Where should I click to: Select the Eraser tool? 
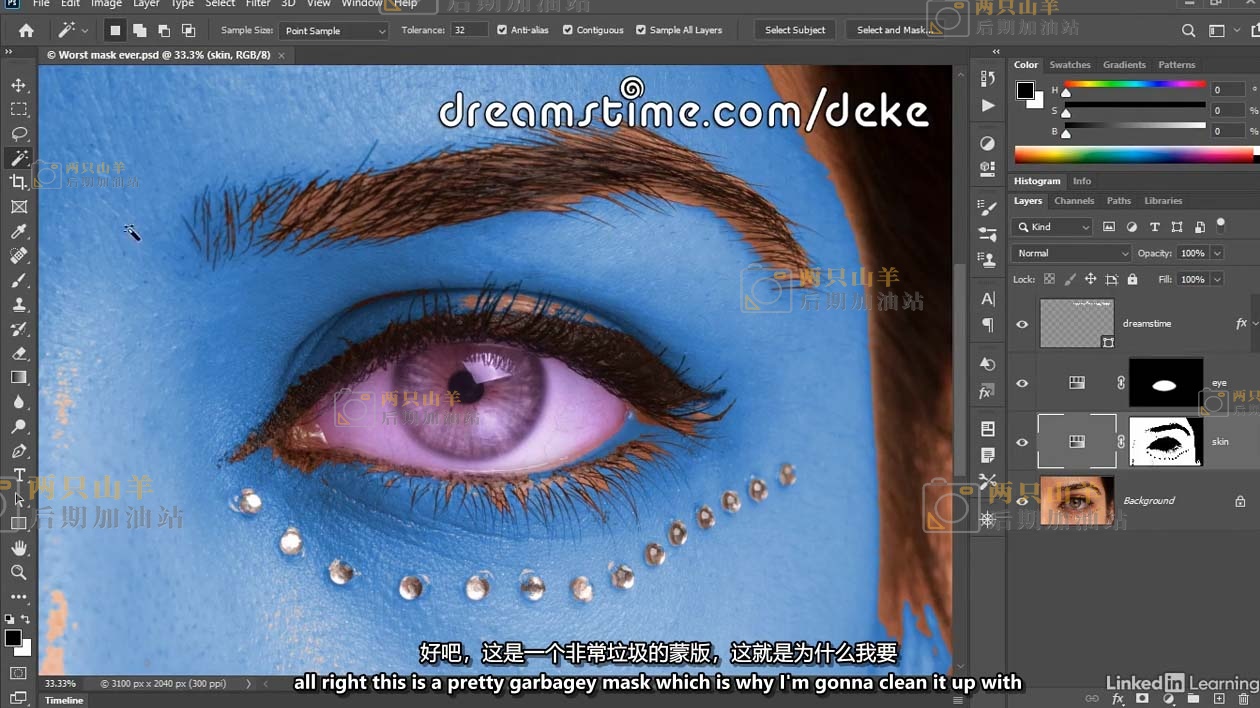tap(18, 353)
